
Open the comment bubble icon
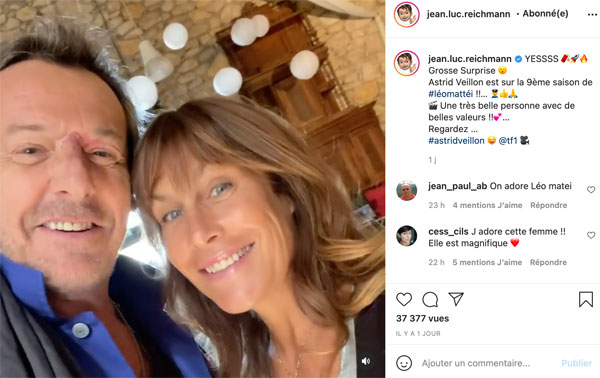point(430,299)
